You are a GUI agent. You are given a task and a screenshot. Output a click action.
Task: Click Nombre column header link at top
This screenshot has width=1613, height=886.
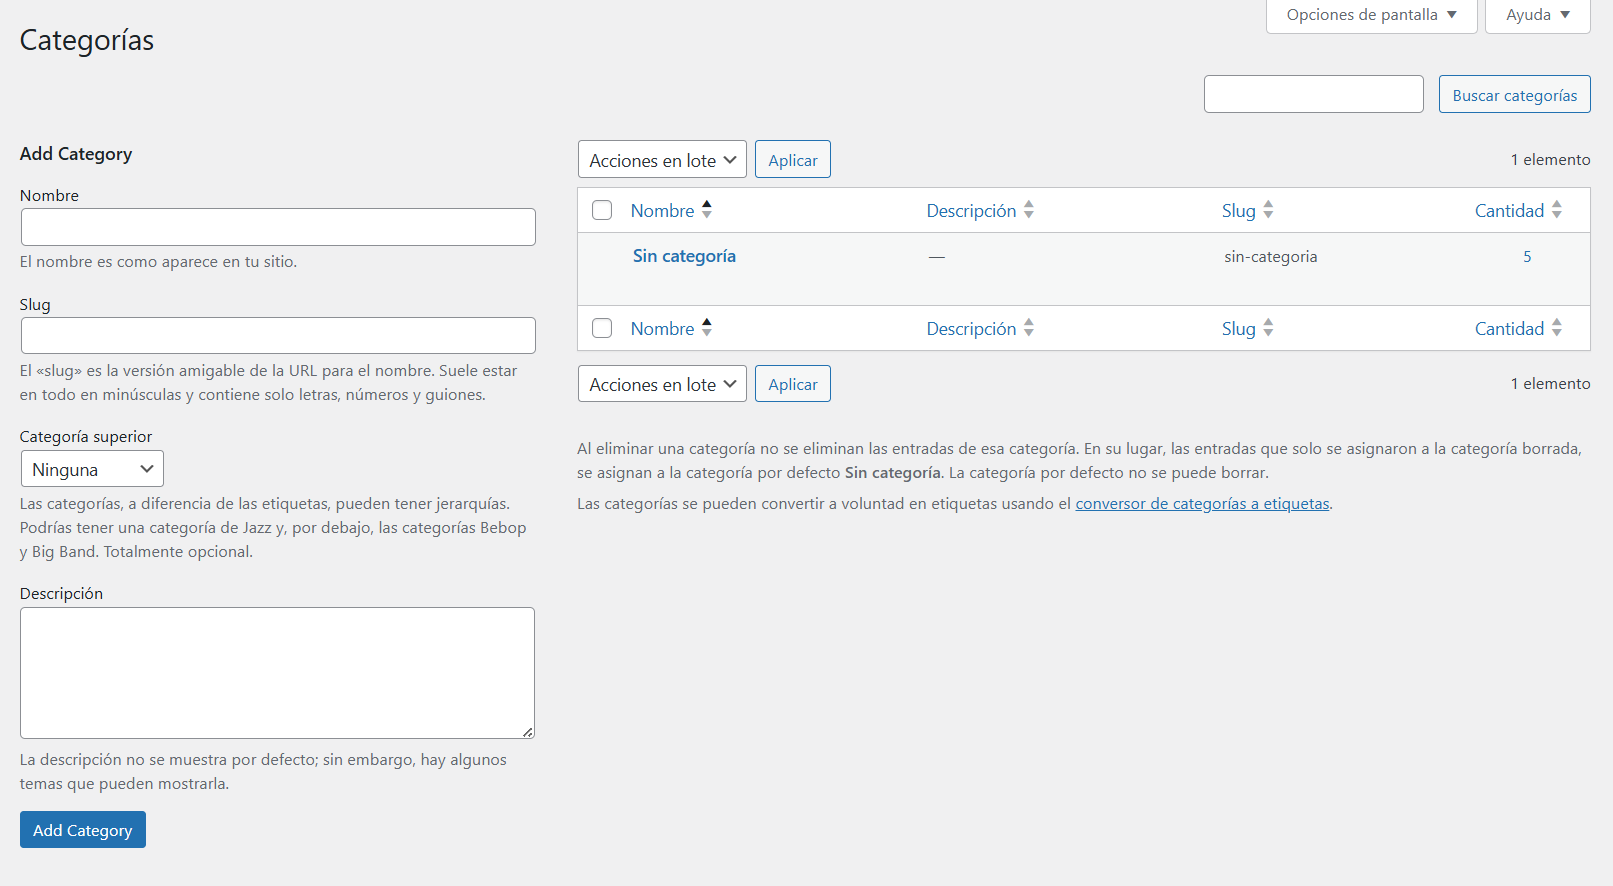click(662, 211)
